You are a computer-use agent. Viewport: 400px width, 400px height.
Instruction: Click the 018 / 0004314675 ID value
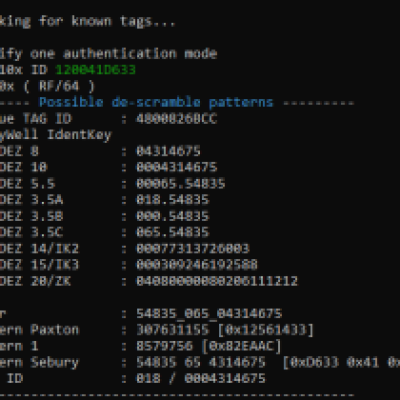(x=201, y=378)
